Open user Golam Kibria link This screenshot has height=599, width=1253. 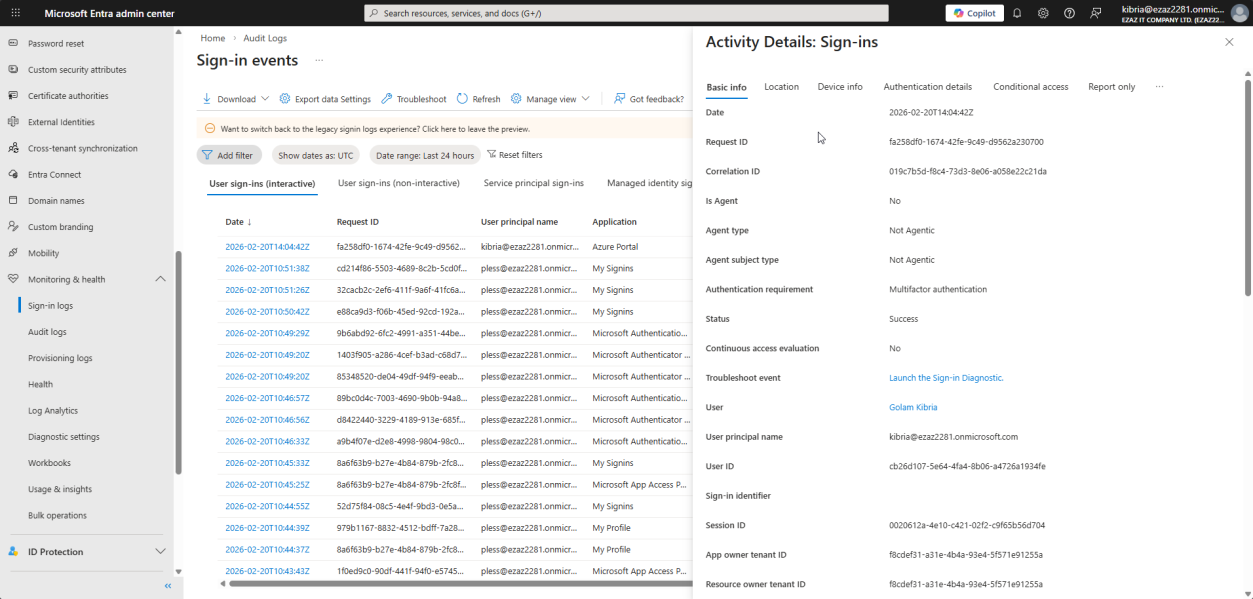coord(913,407)
